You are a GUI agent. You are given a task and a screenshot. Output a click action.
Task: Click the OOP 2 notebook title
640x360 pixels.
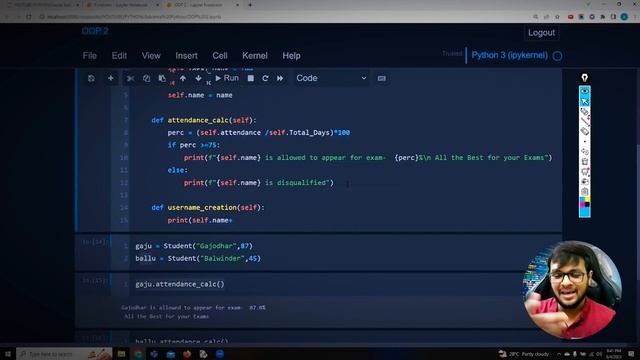pos(95,31)
